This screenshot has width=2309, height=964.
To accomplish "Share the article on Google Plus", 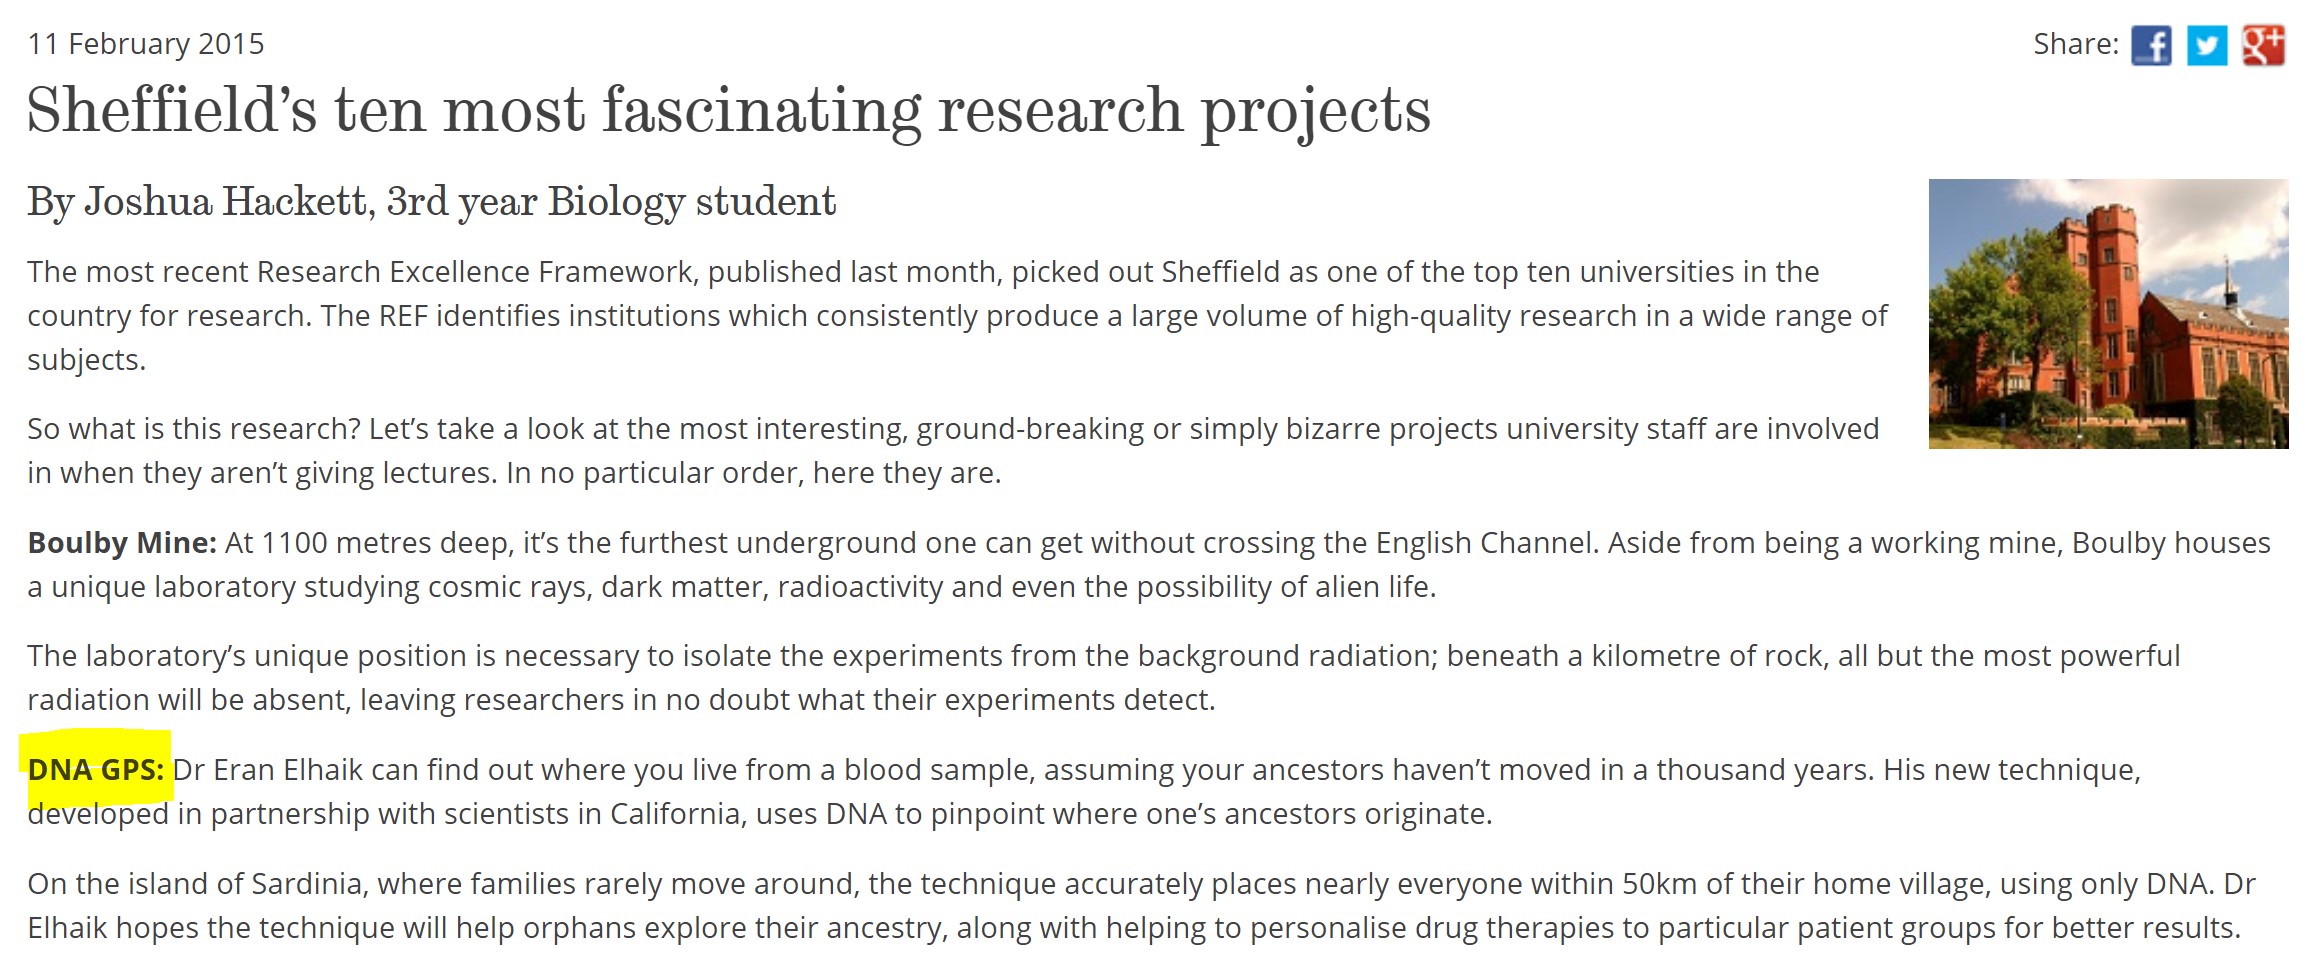I will point(2264,46).
